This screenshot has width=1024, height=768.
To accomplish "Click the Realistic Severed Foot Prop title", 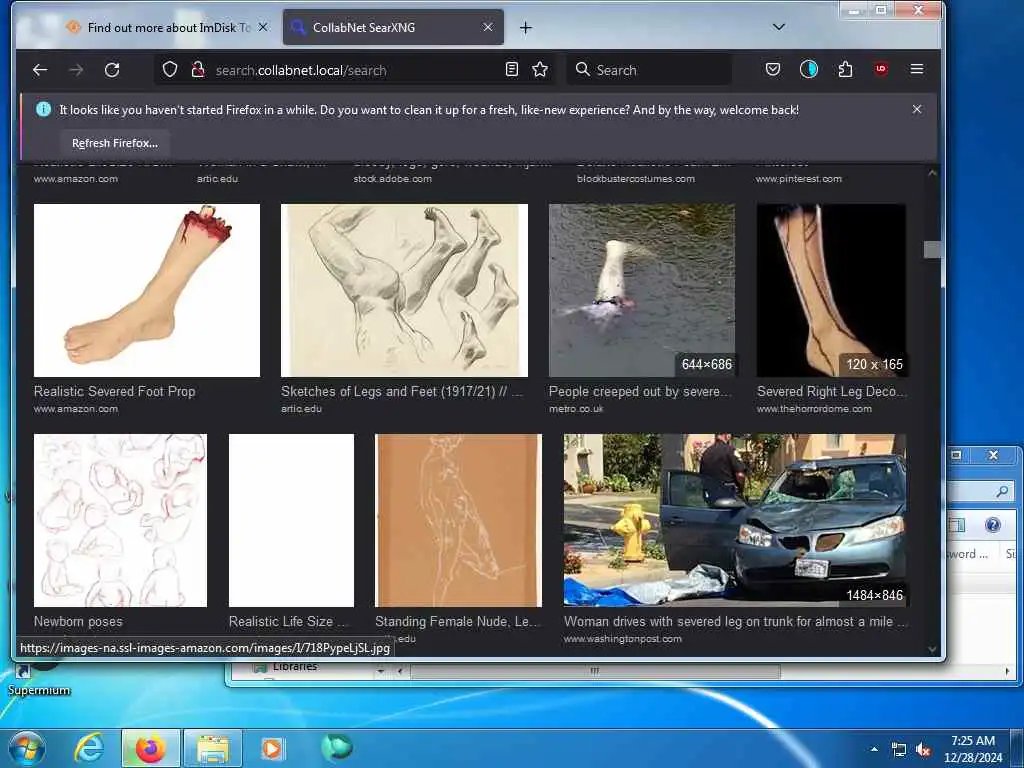I will click(x=114, y=391).
